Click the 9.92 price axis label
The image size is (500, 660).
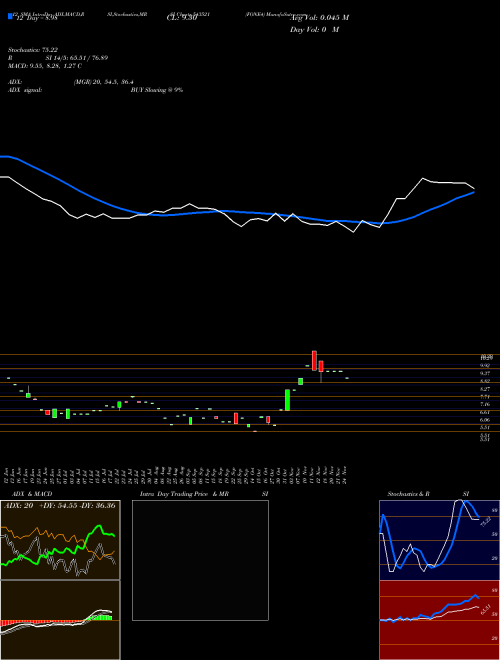(x=485, y=365)
